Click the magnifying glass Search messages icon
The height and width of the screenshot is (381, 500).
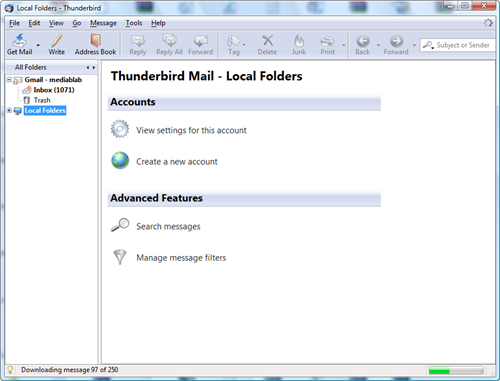(x=120, y=225)
